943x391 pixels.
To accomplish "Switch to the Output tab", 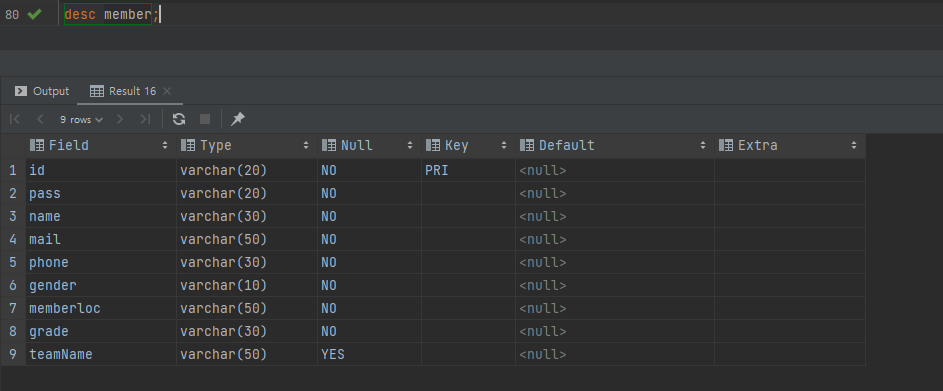I will click(42, 91).
